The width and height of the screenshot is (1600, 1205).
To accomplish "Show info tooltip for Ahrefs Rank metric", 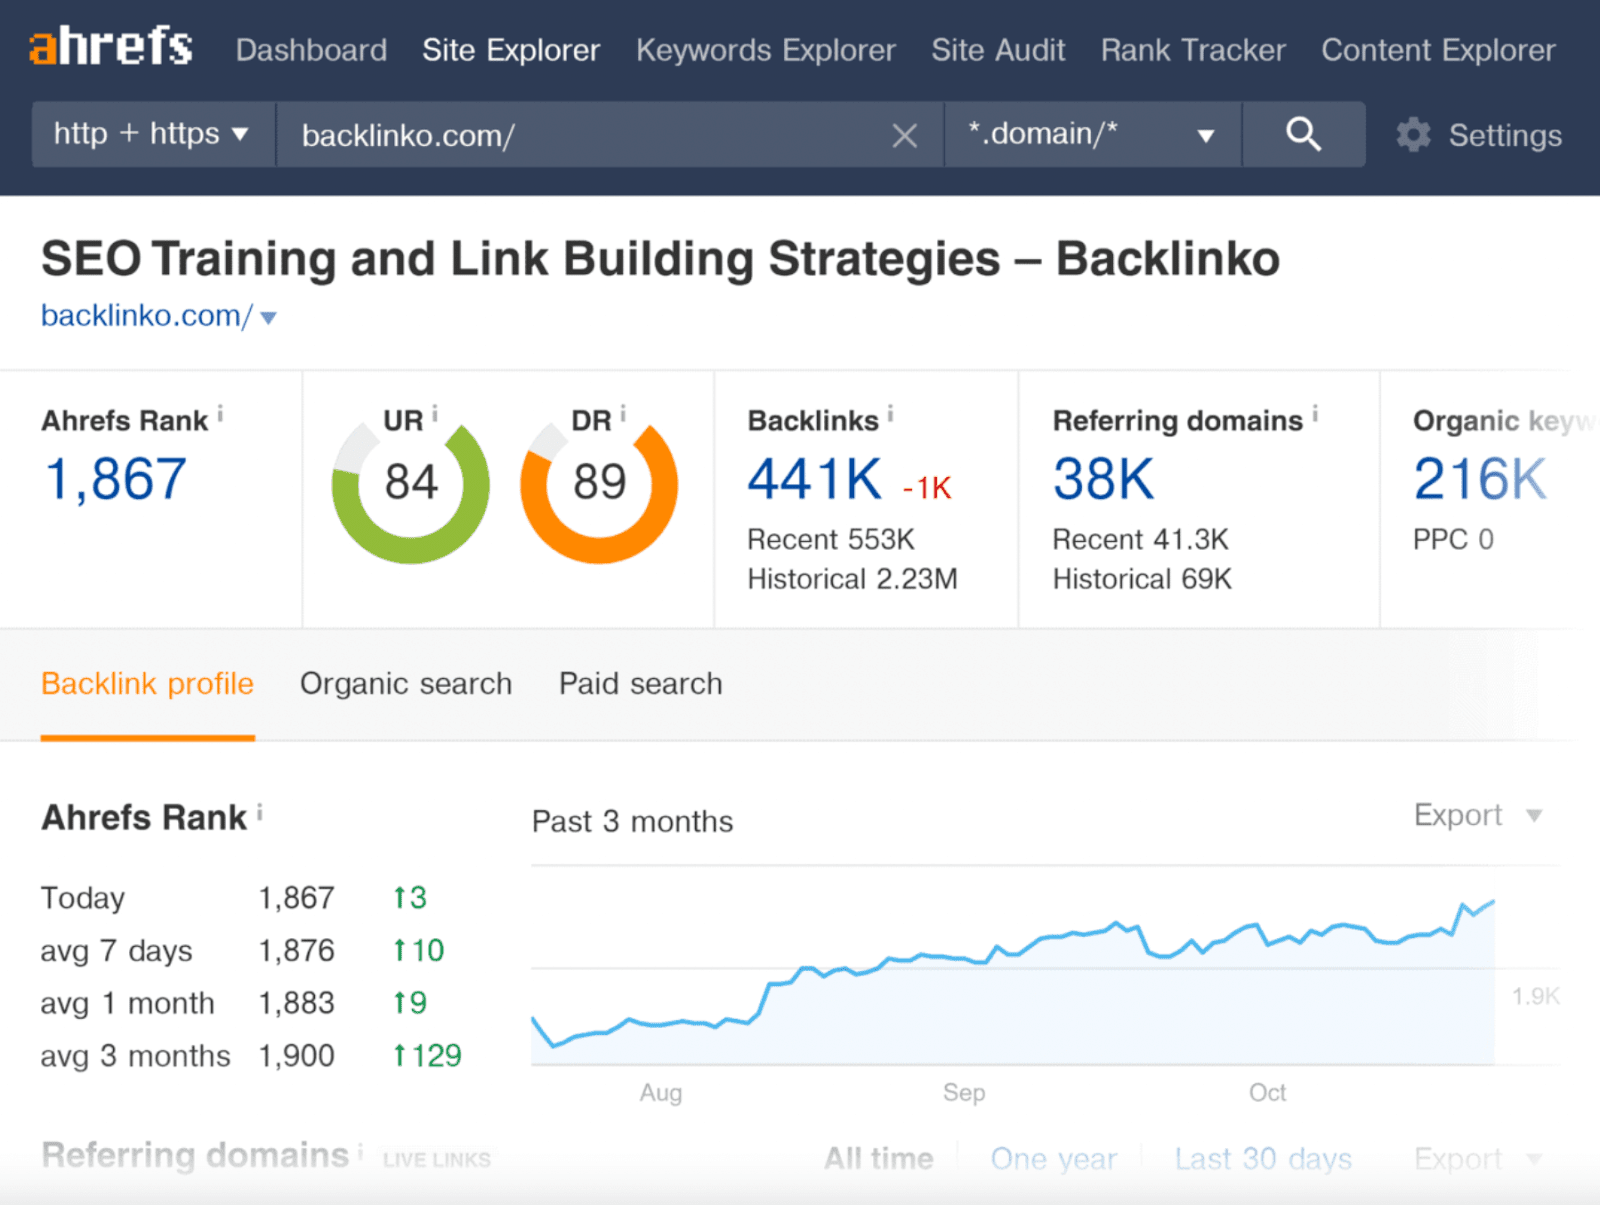I will point(220,413).
